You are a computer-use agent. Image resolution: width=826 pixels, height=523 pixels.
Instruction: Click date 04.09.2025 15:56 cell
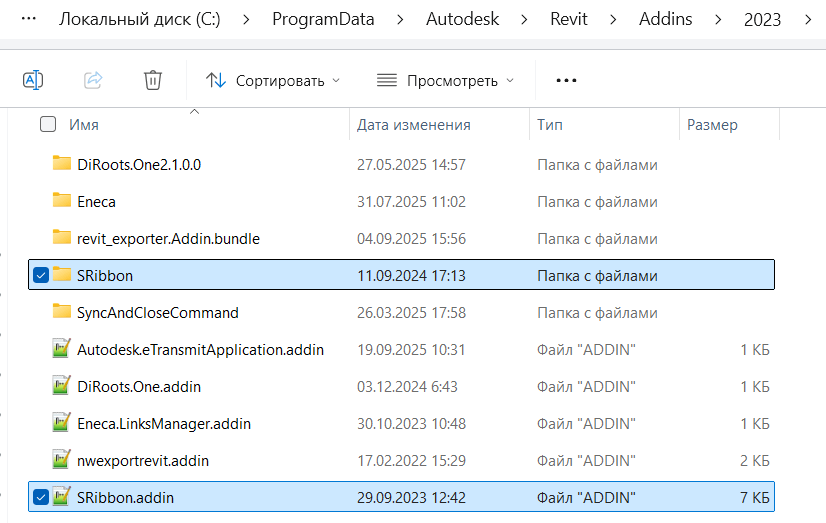coord(411,239)
